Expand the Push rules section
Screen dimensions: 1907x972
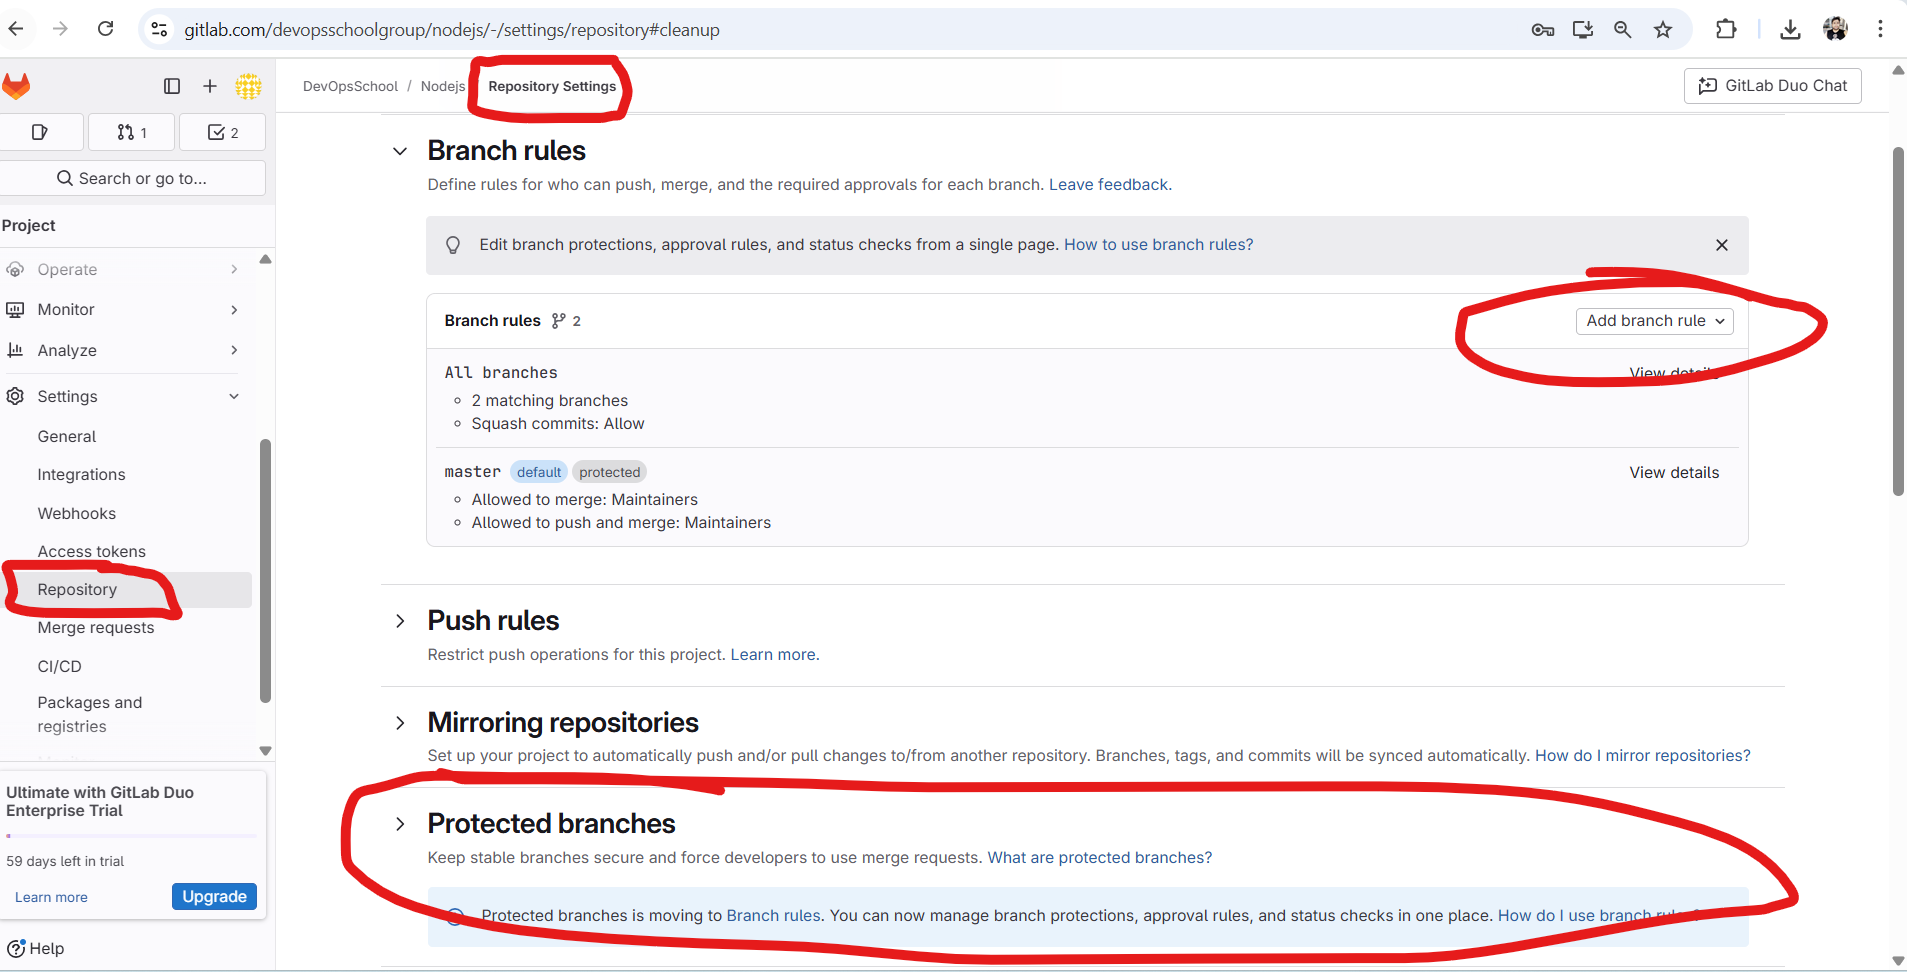400,621
